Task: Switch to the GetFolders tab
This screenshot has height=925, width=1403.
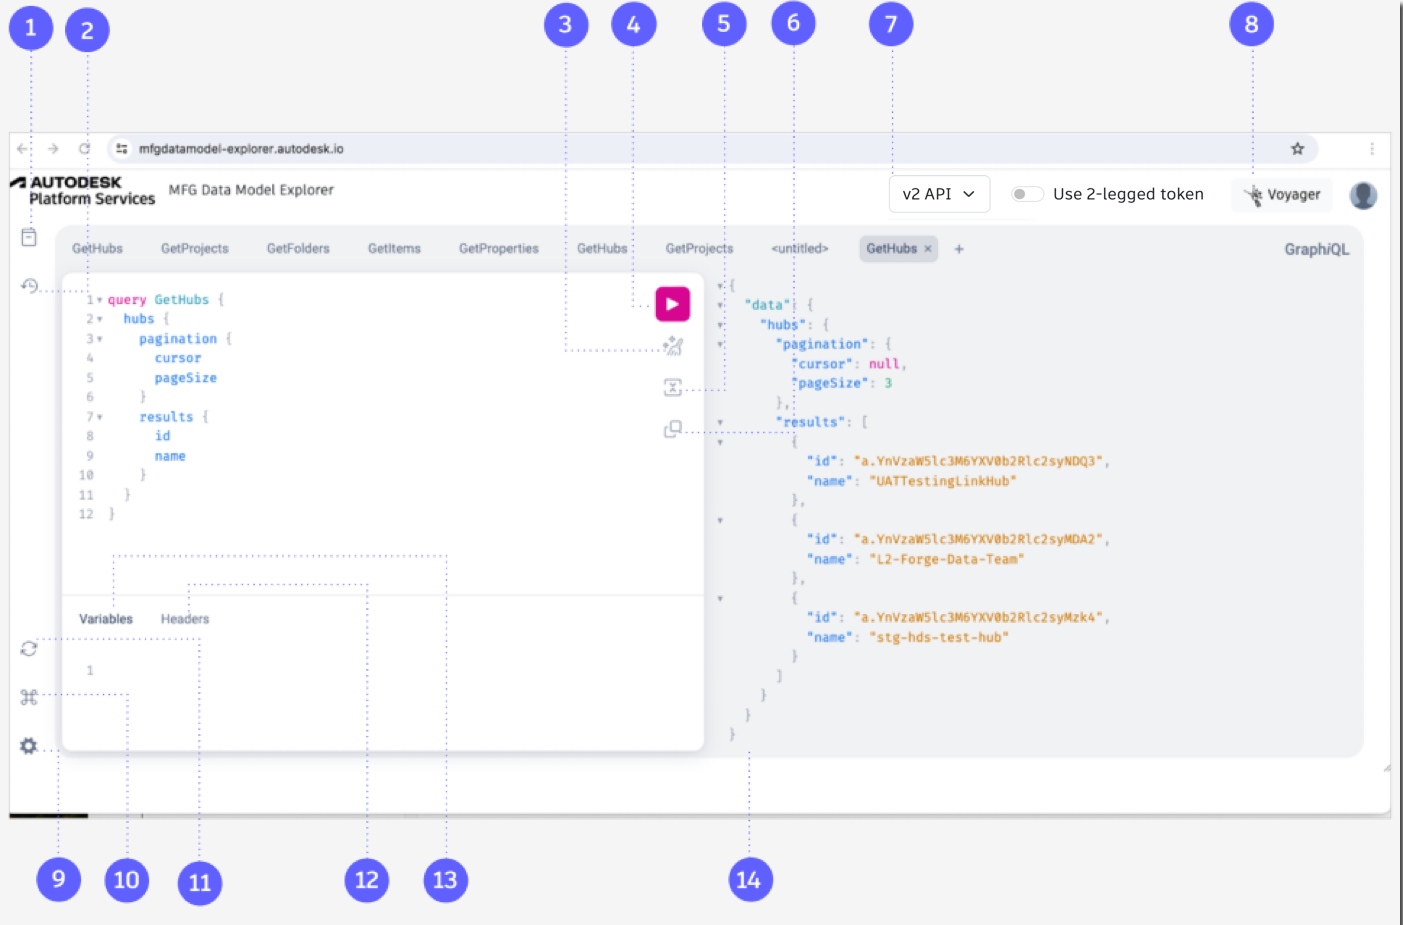Action: point(298,249)
